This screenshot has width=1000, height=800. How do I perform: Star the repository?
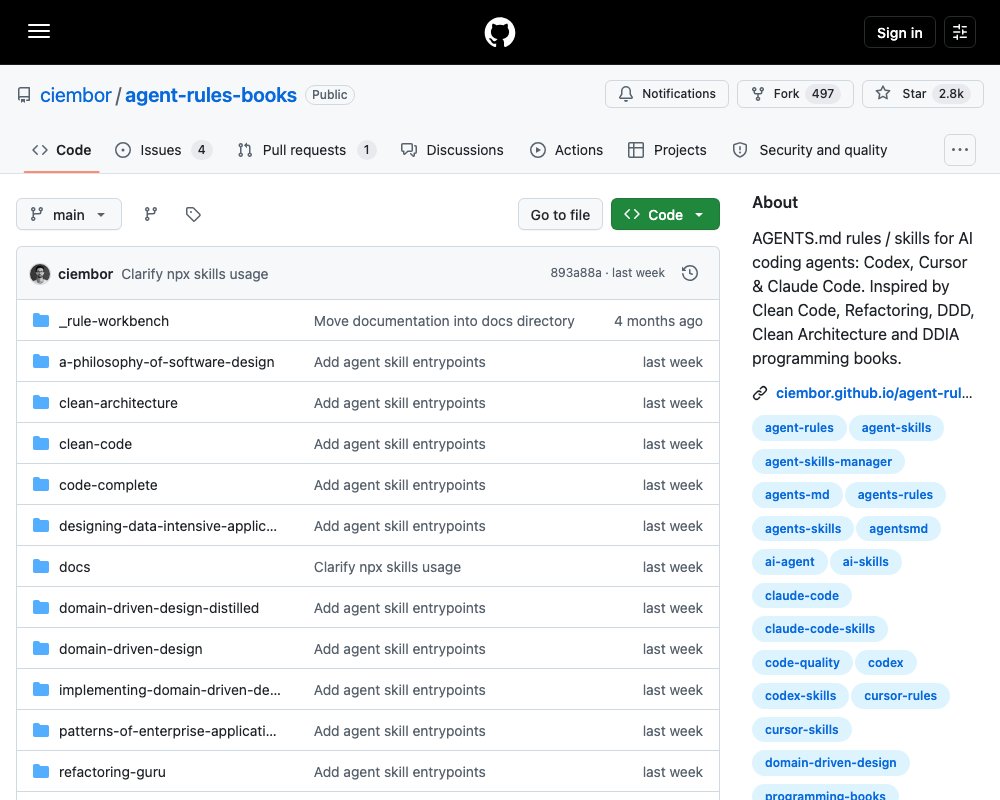(x=922, y=94)
